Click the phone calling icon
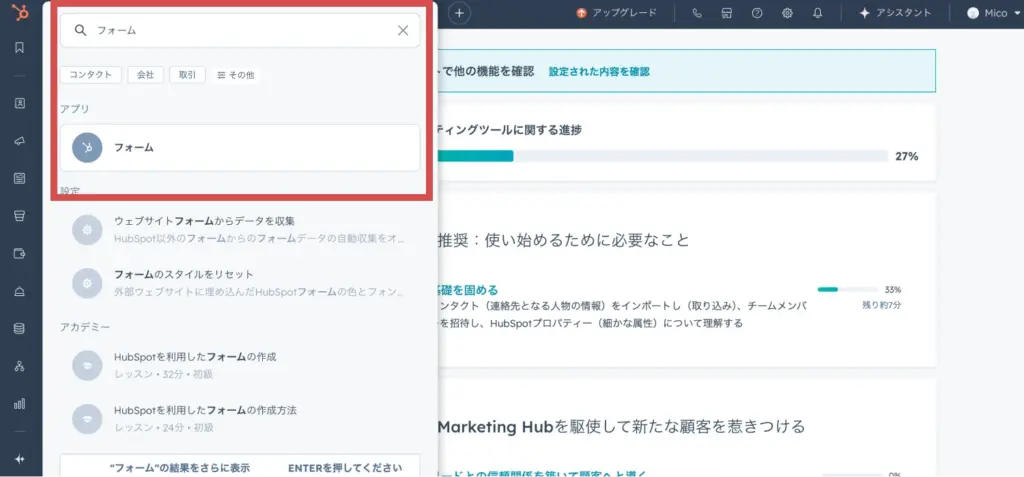The height and width of the screenshot is (477, 1024). tap(697, 13)
